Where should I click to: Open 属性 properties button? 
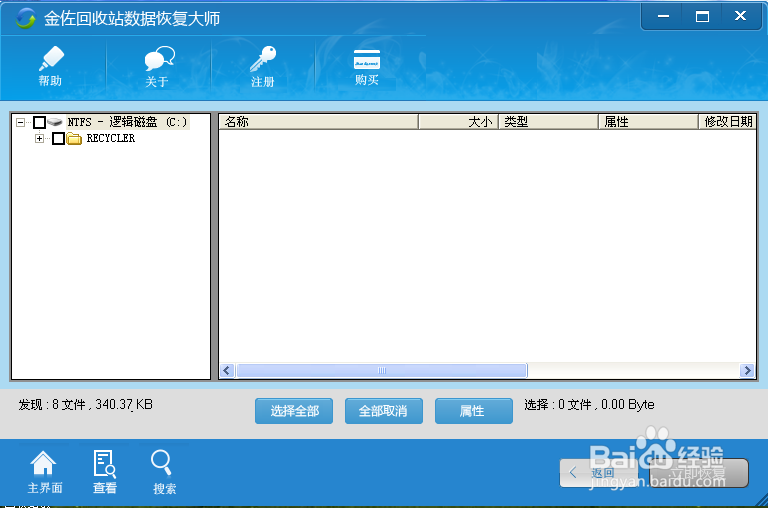click(474, 411)
